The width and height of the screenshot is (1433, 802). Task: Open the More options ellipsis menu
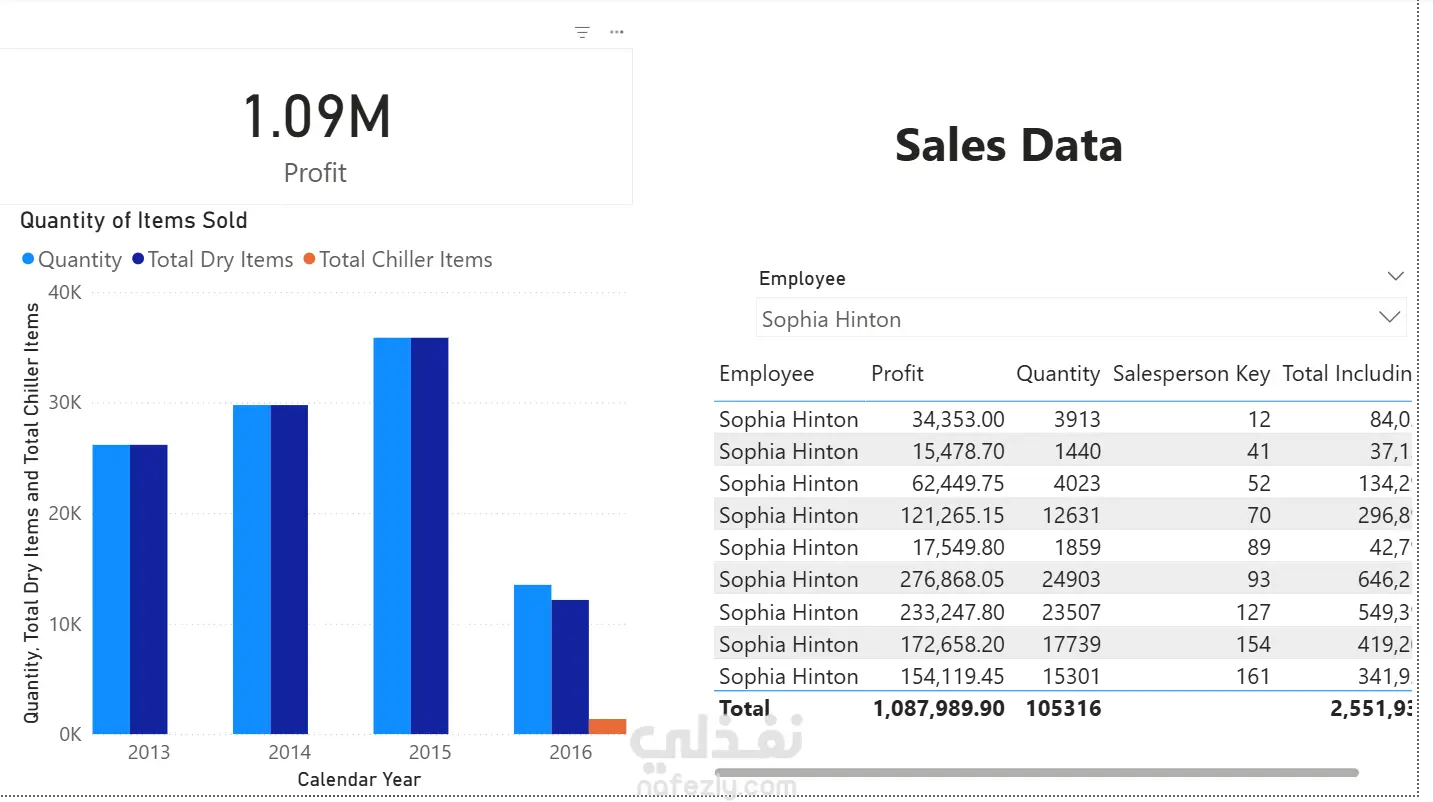[x=617, y=32]
